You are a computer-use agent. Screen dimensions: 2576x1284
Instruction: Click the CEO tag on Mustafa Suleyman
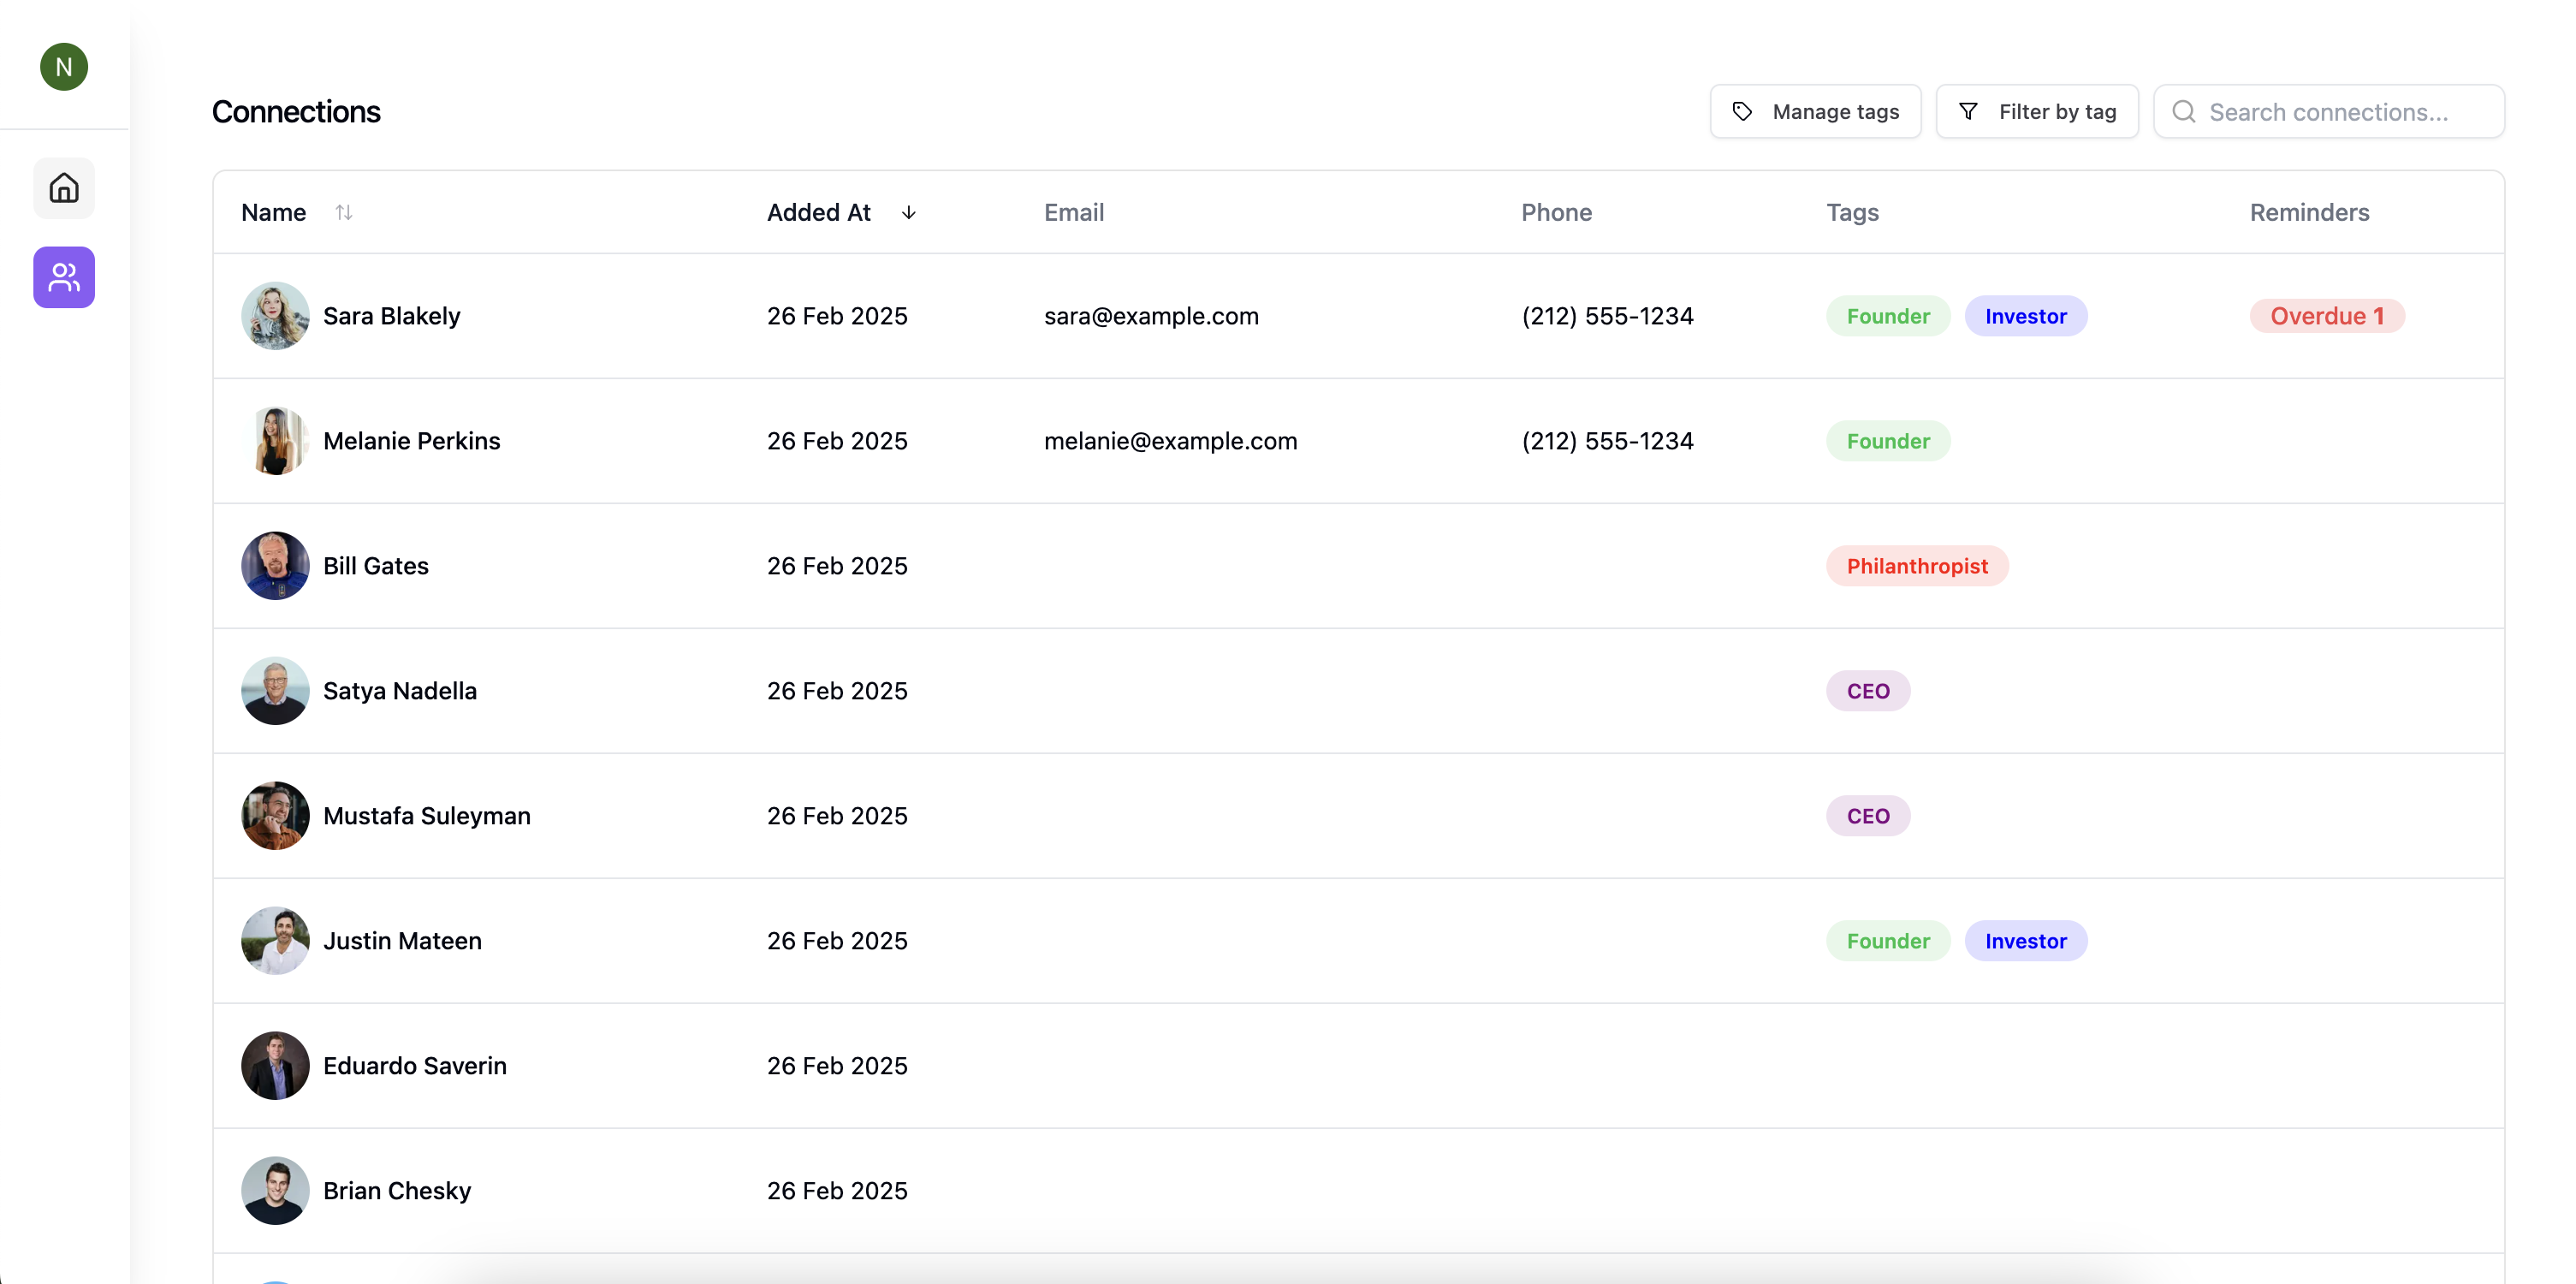1868,816
